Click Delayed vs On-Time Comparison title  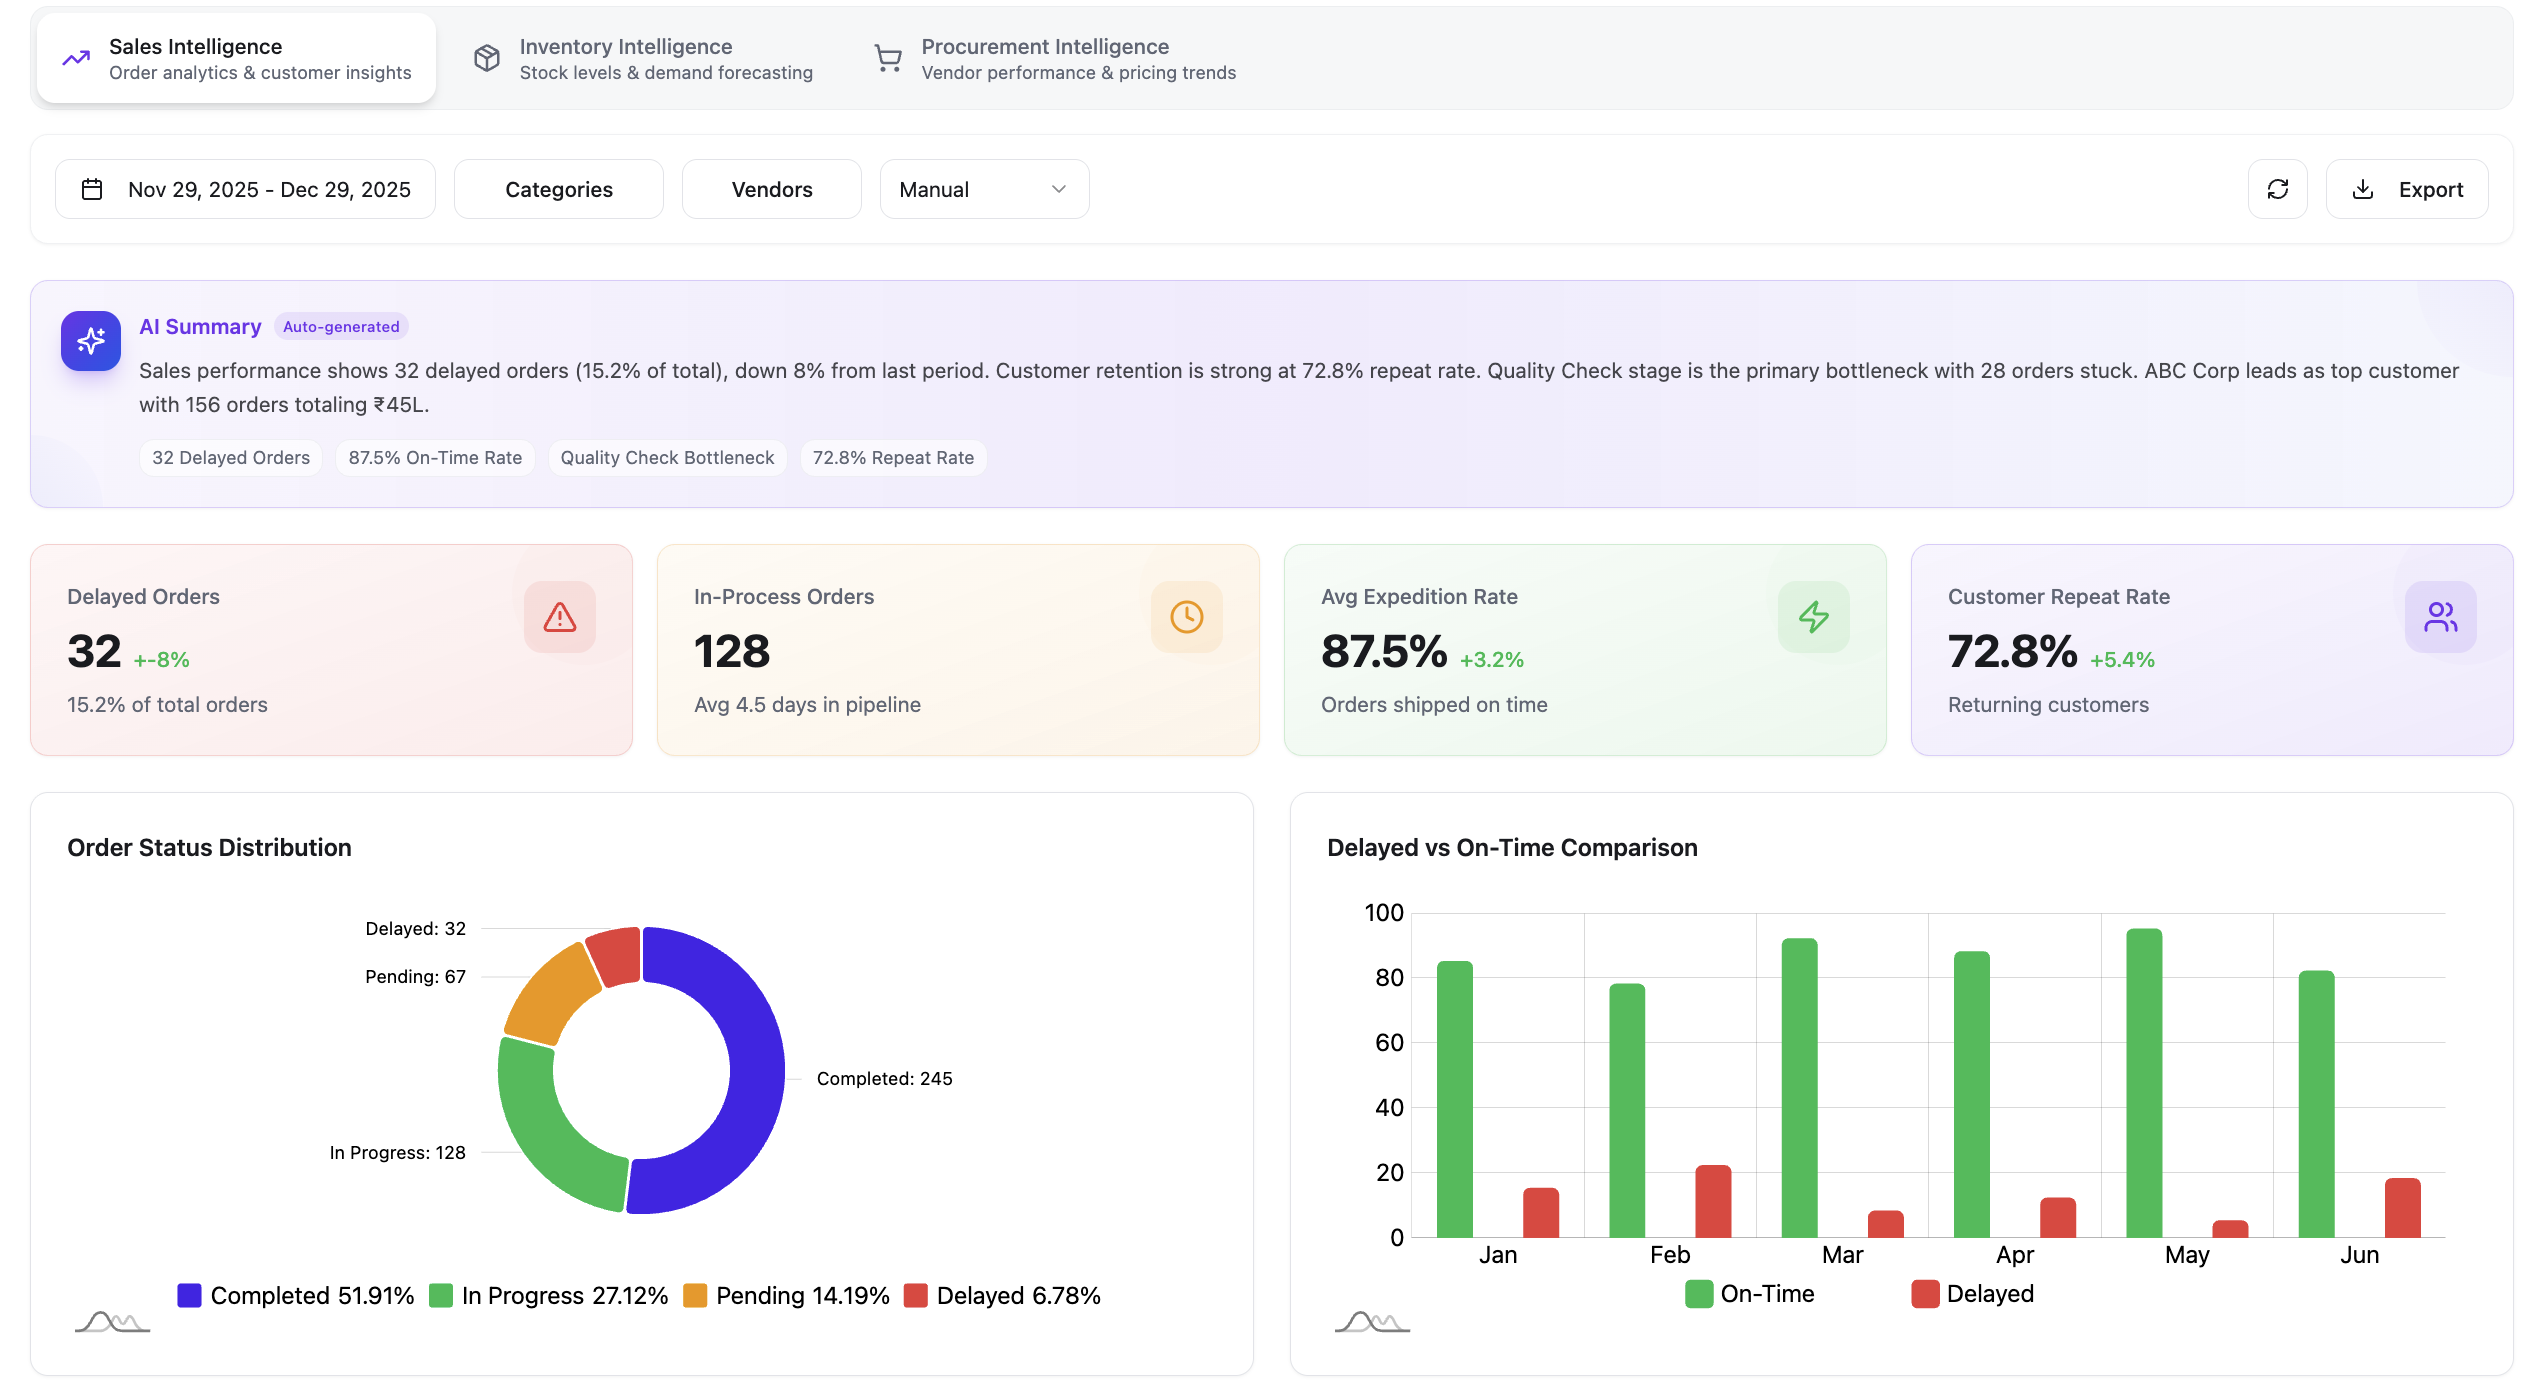1512,847
